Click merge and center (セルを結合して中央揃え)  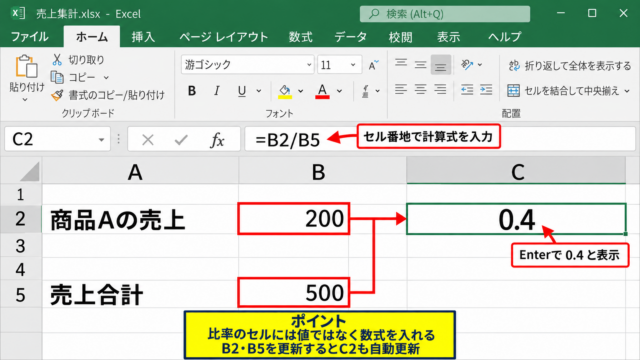click(564, 91)
